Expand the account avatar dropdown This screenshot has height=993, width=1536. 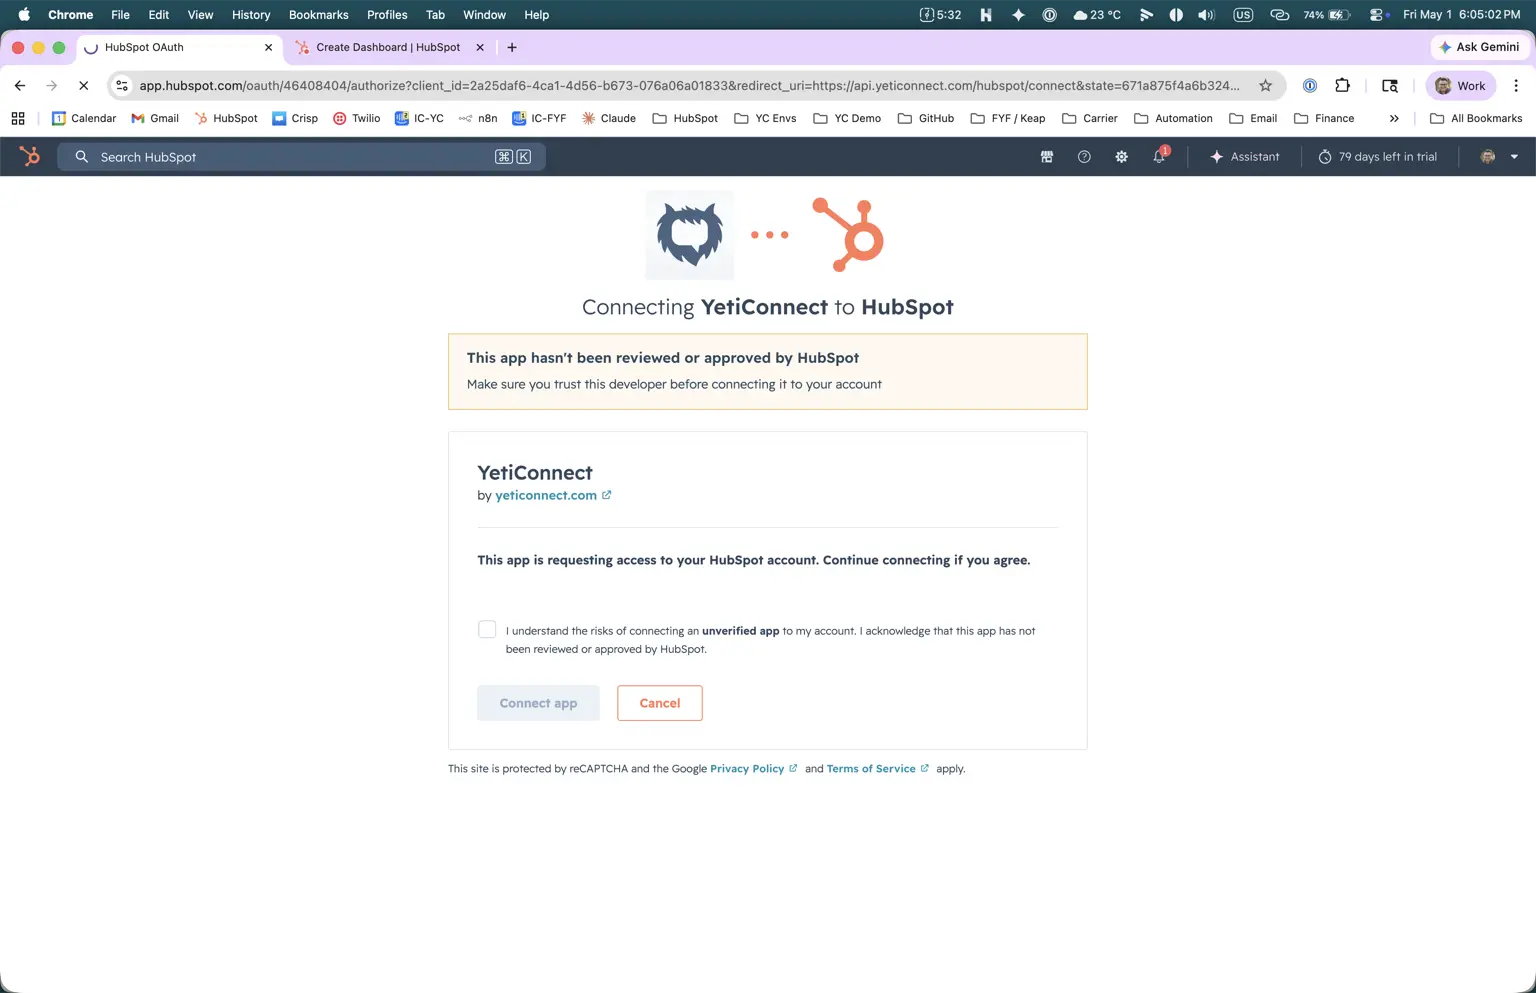[1499, 157]
